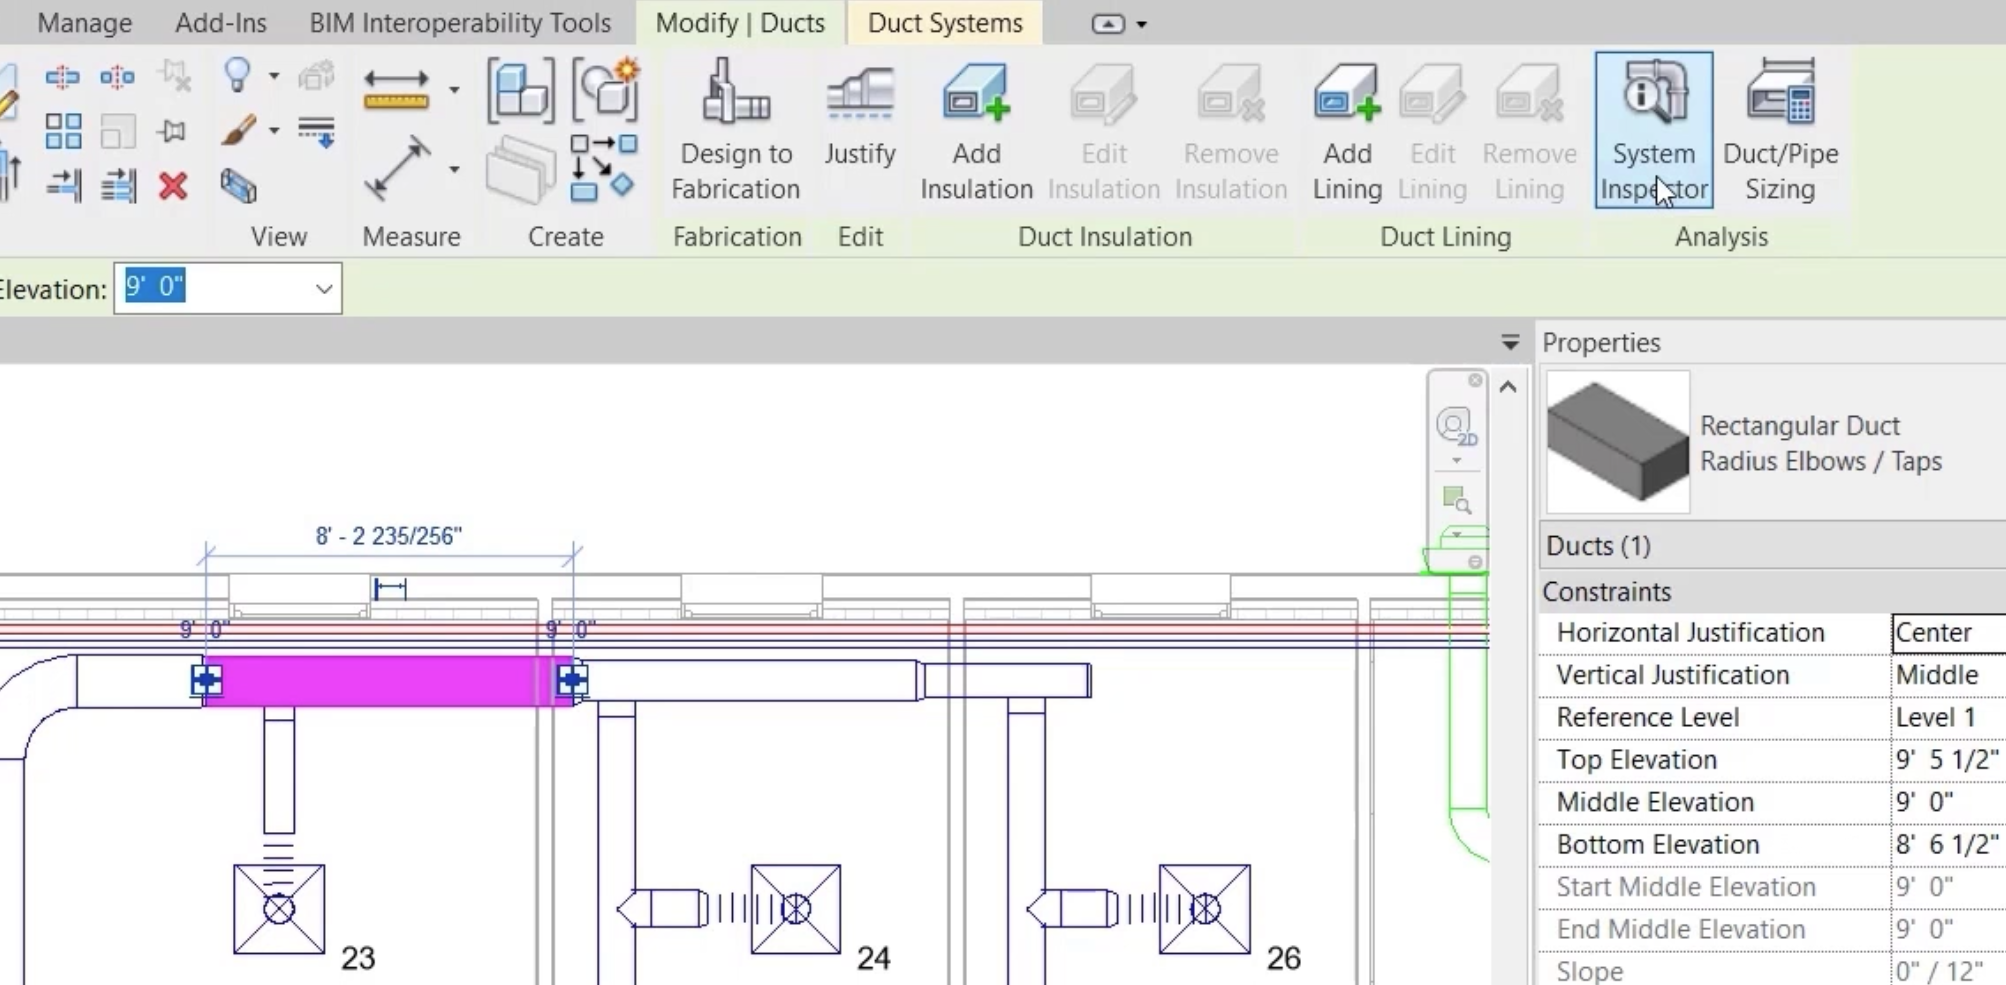The width and height of the screenshot is (2006, 985).
Task: Click the Linework tool icon
Action: [x=316, y=132]
